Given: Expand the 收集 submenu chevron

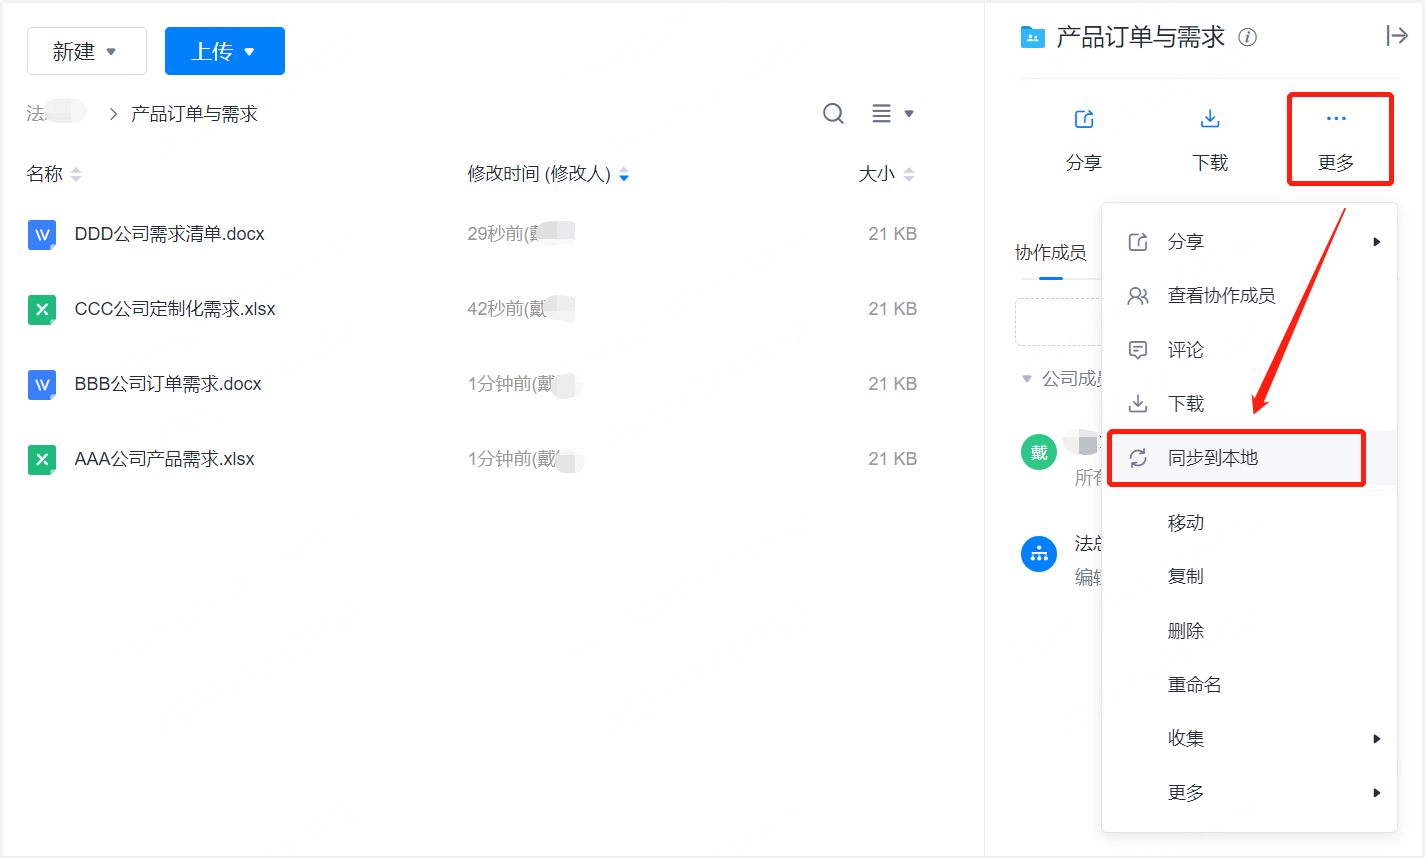Looking at the screenshot, I should tap(1377, 738).
